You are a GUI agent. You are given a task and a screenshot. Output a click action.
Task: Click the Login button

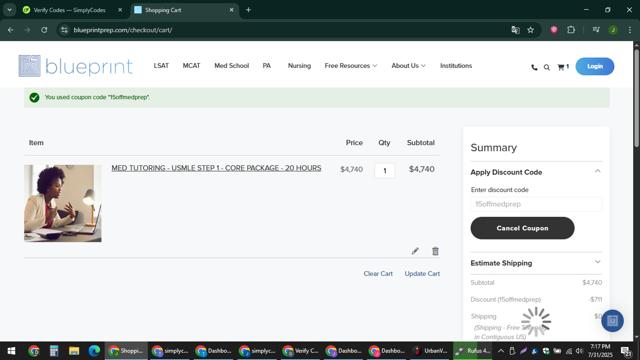click(595, 66)
